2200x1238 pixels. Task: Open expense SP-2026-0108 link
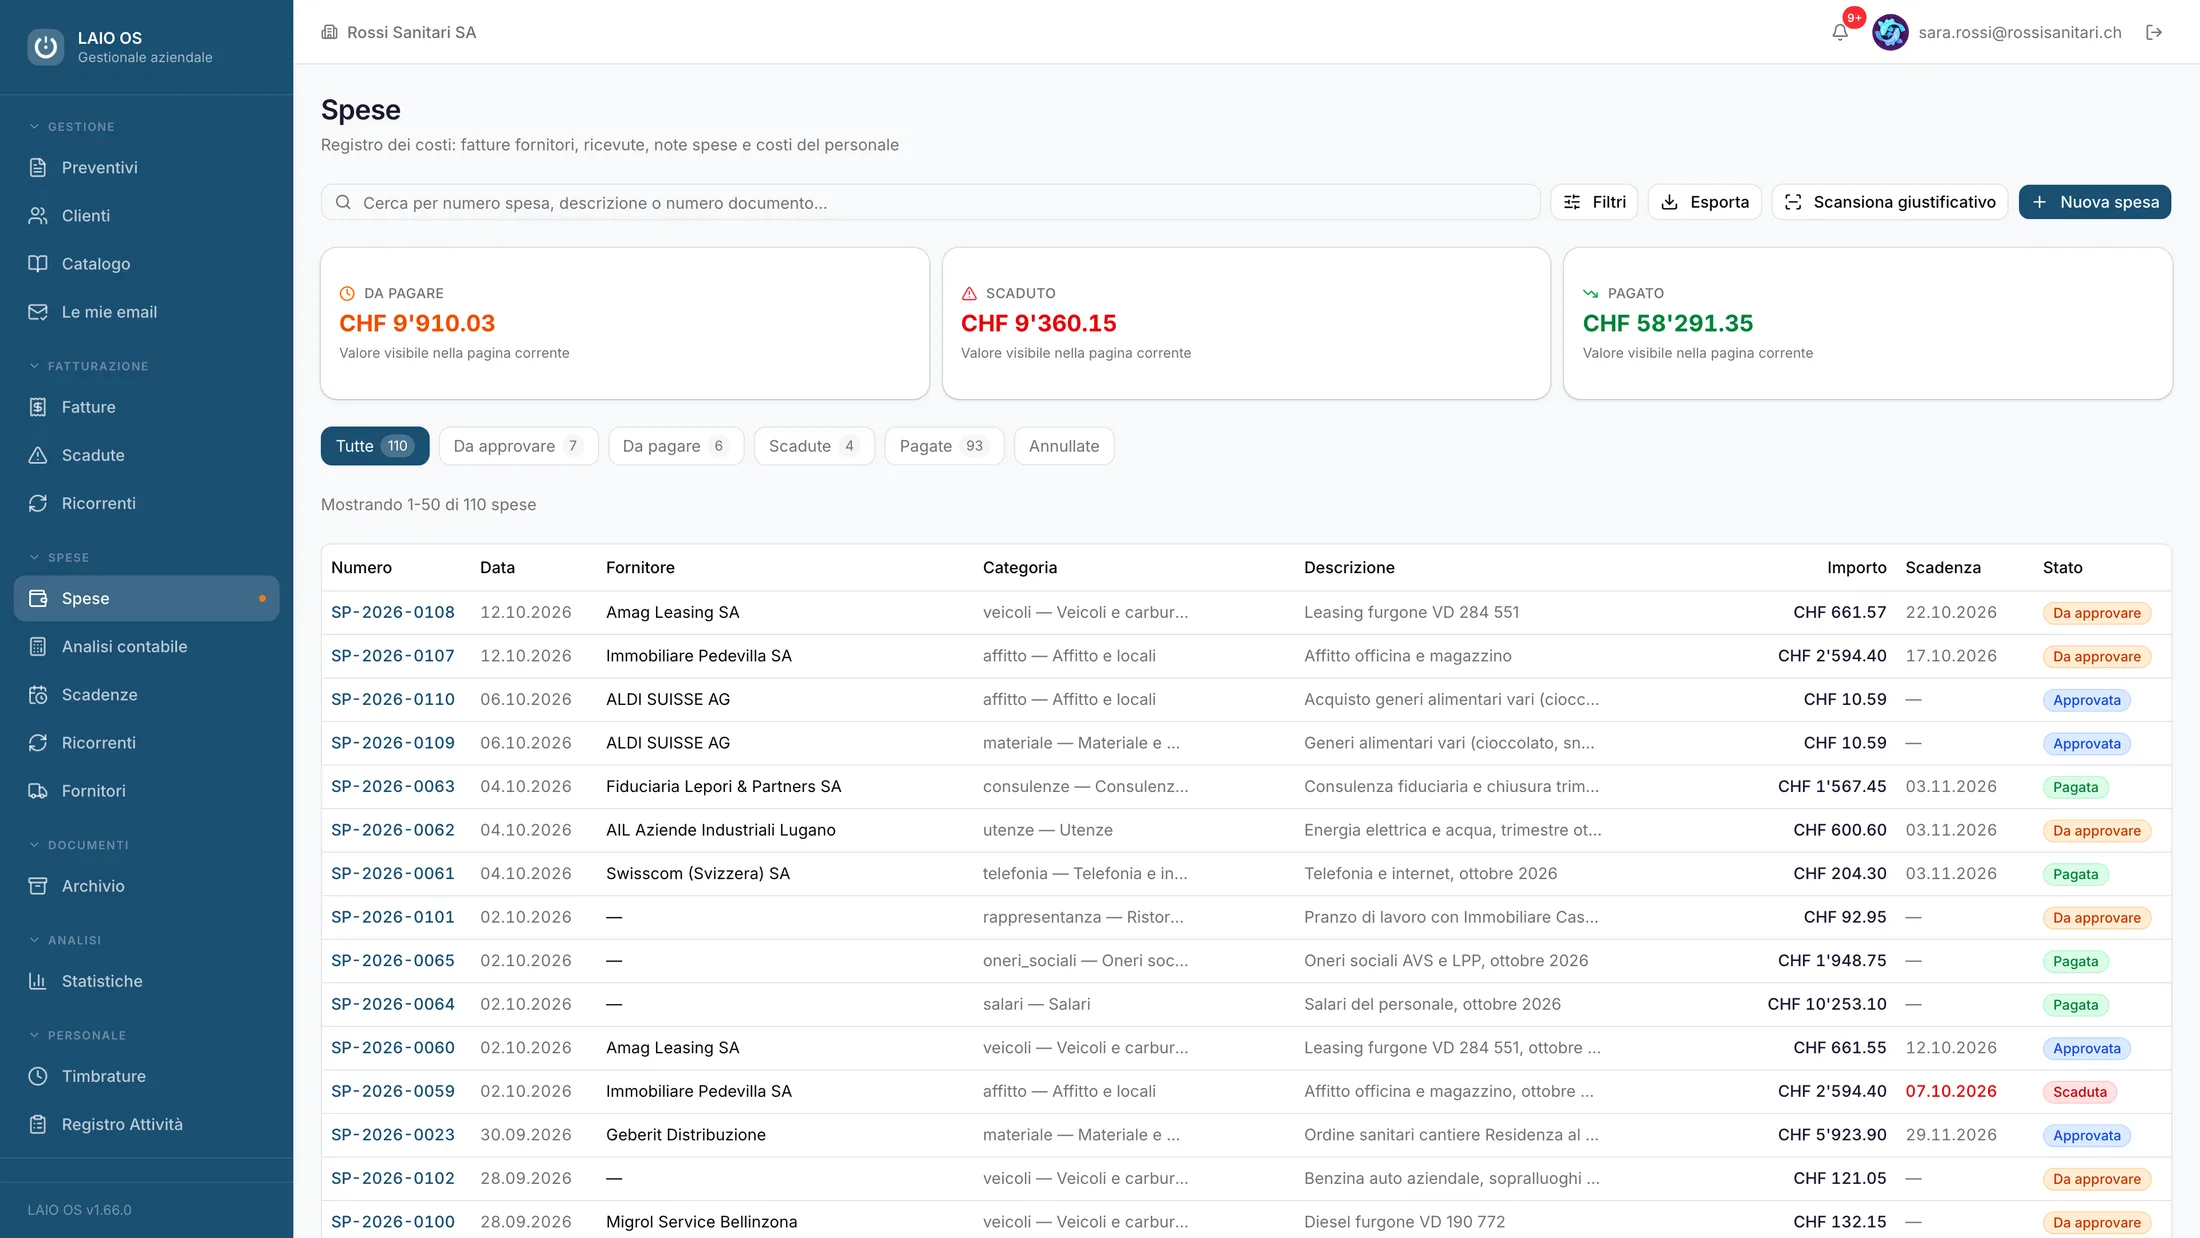[x=393, y=612]
